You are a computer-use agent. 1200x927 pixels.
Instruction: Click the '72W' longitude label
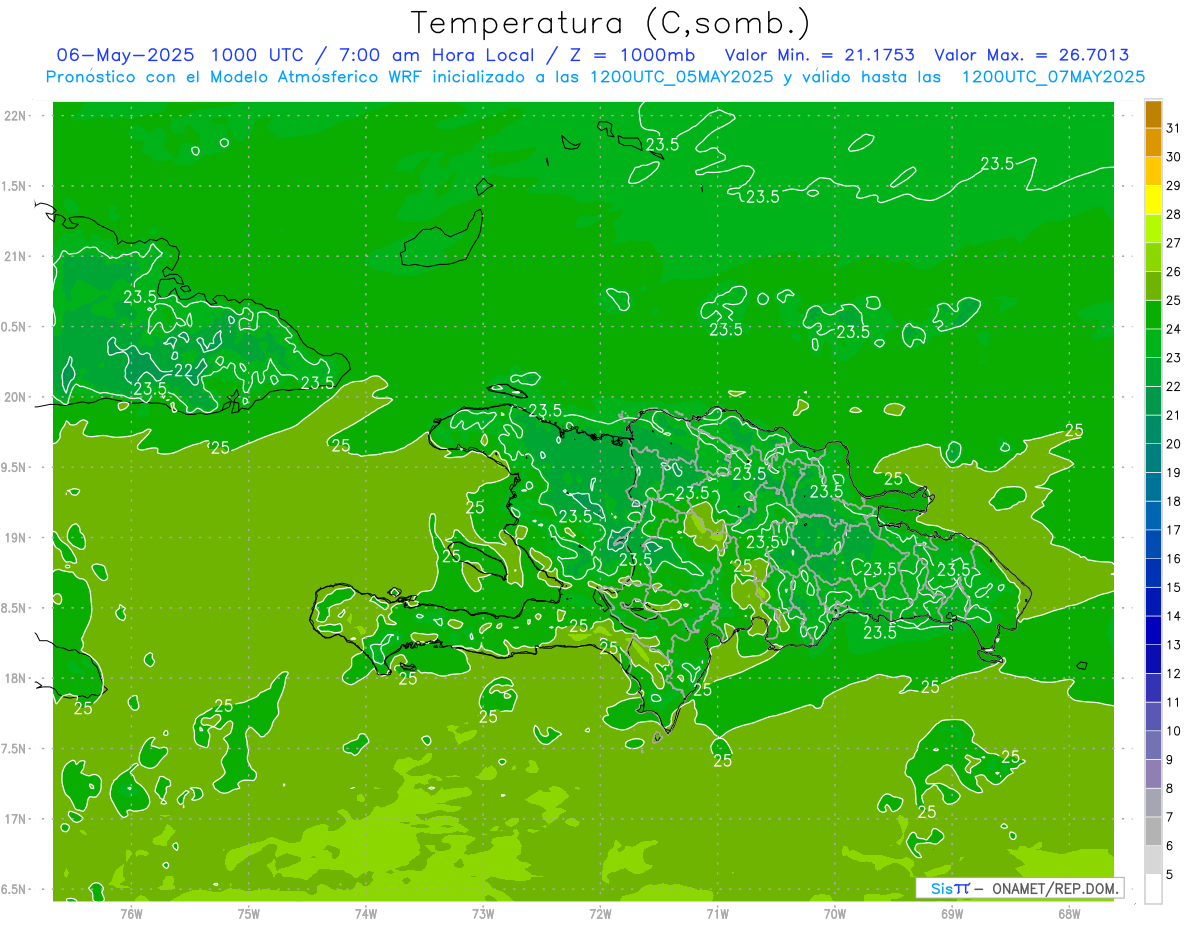600,914
